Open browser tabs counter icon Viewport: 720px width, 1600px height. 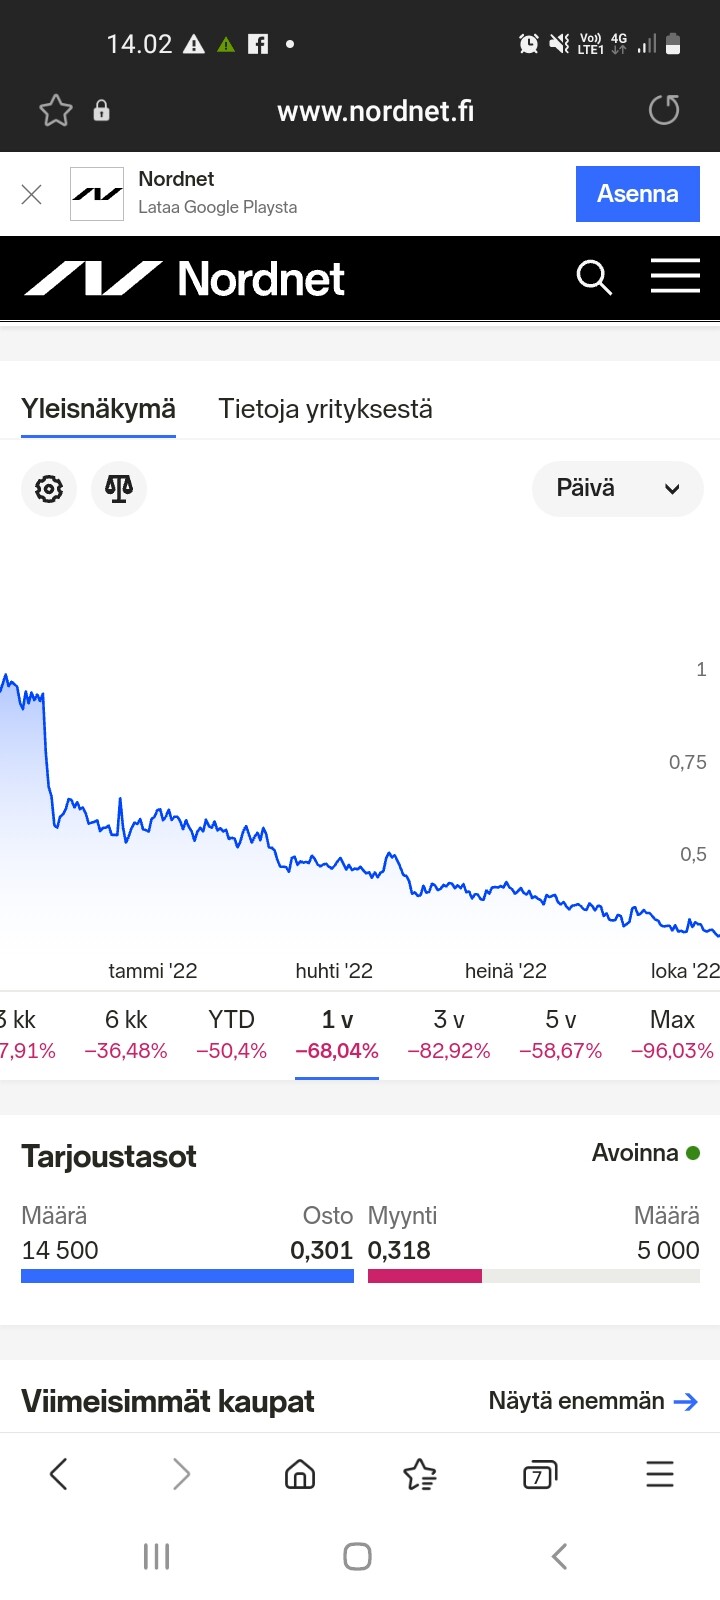540,1474
